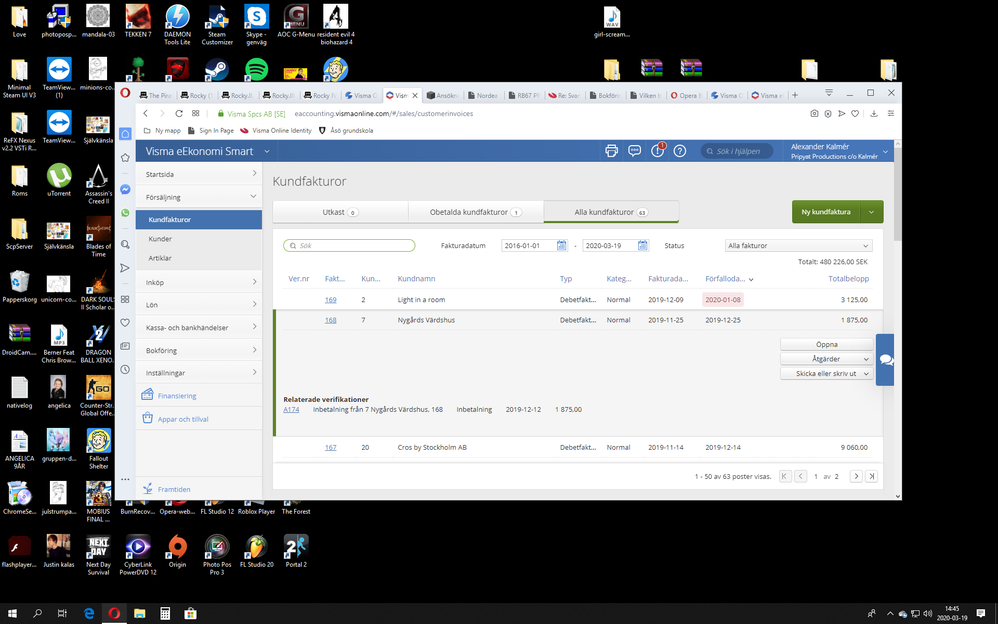Open the Skicka eller skriv ut dropdown
Viewport: 998px width, 624px height.
pos(826,374)
